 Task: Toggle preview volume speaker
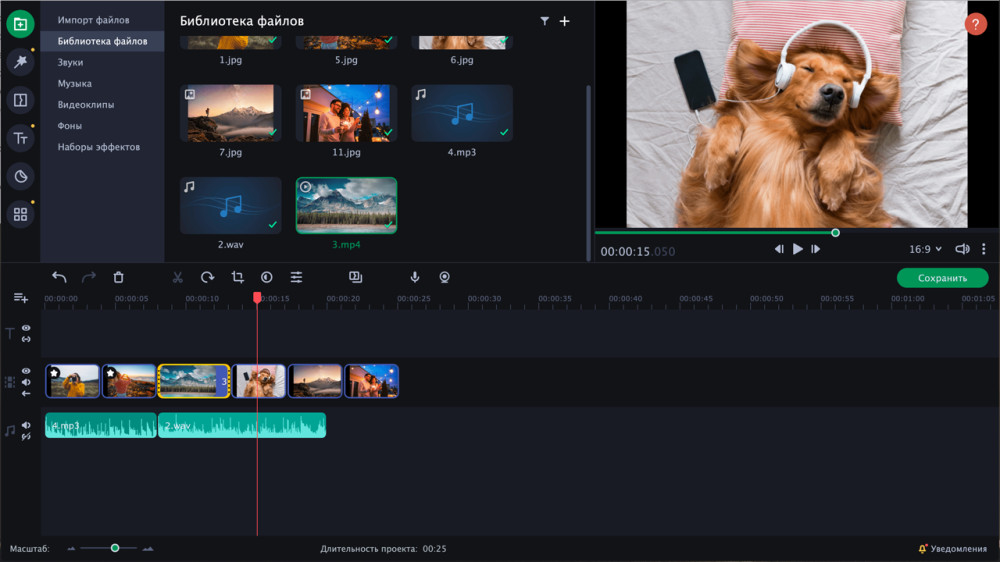(962, 249)
